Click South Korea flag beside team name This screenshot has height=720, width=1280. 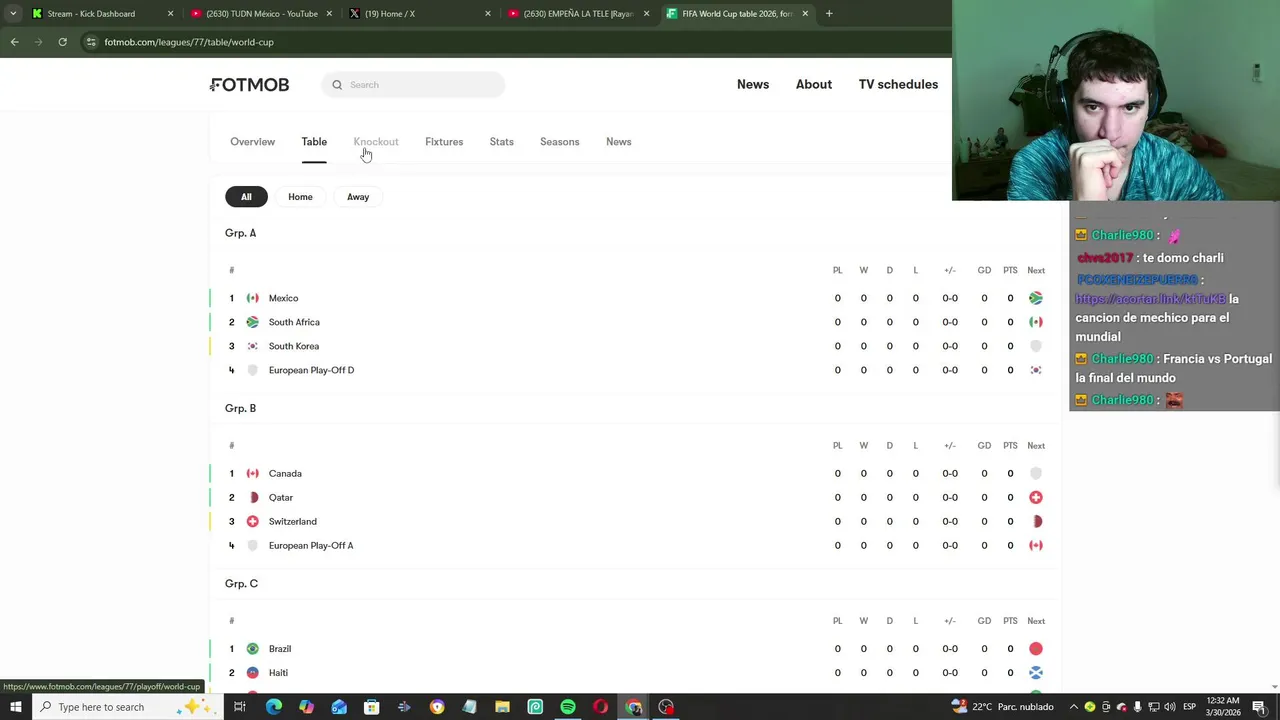(x=252, y=346)
